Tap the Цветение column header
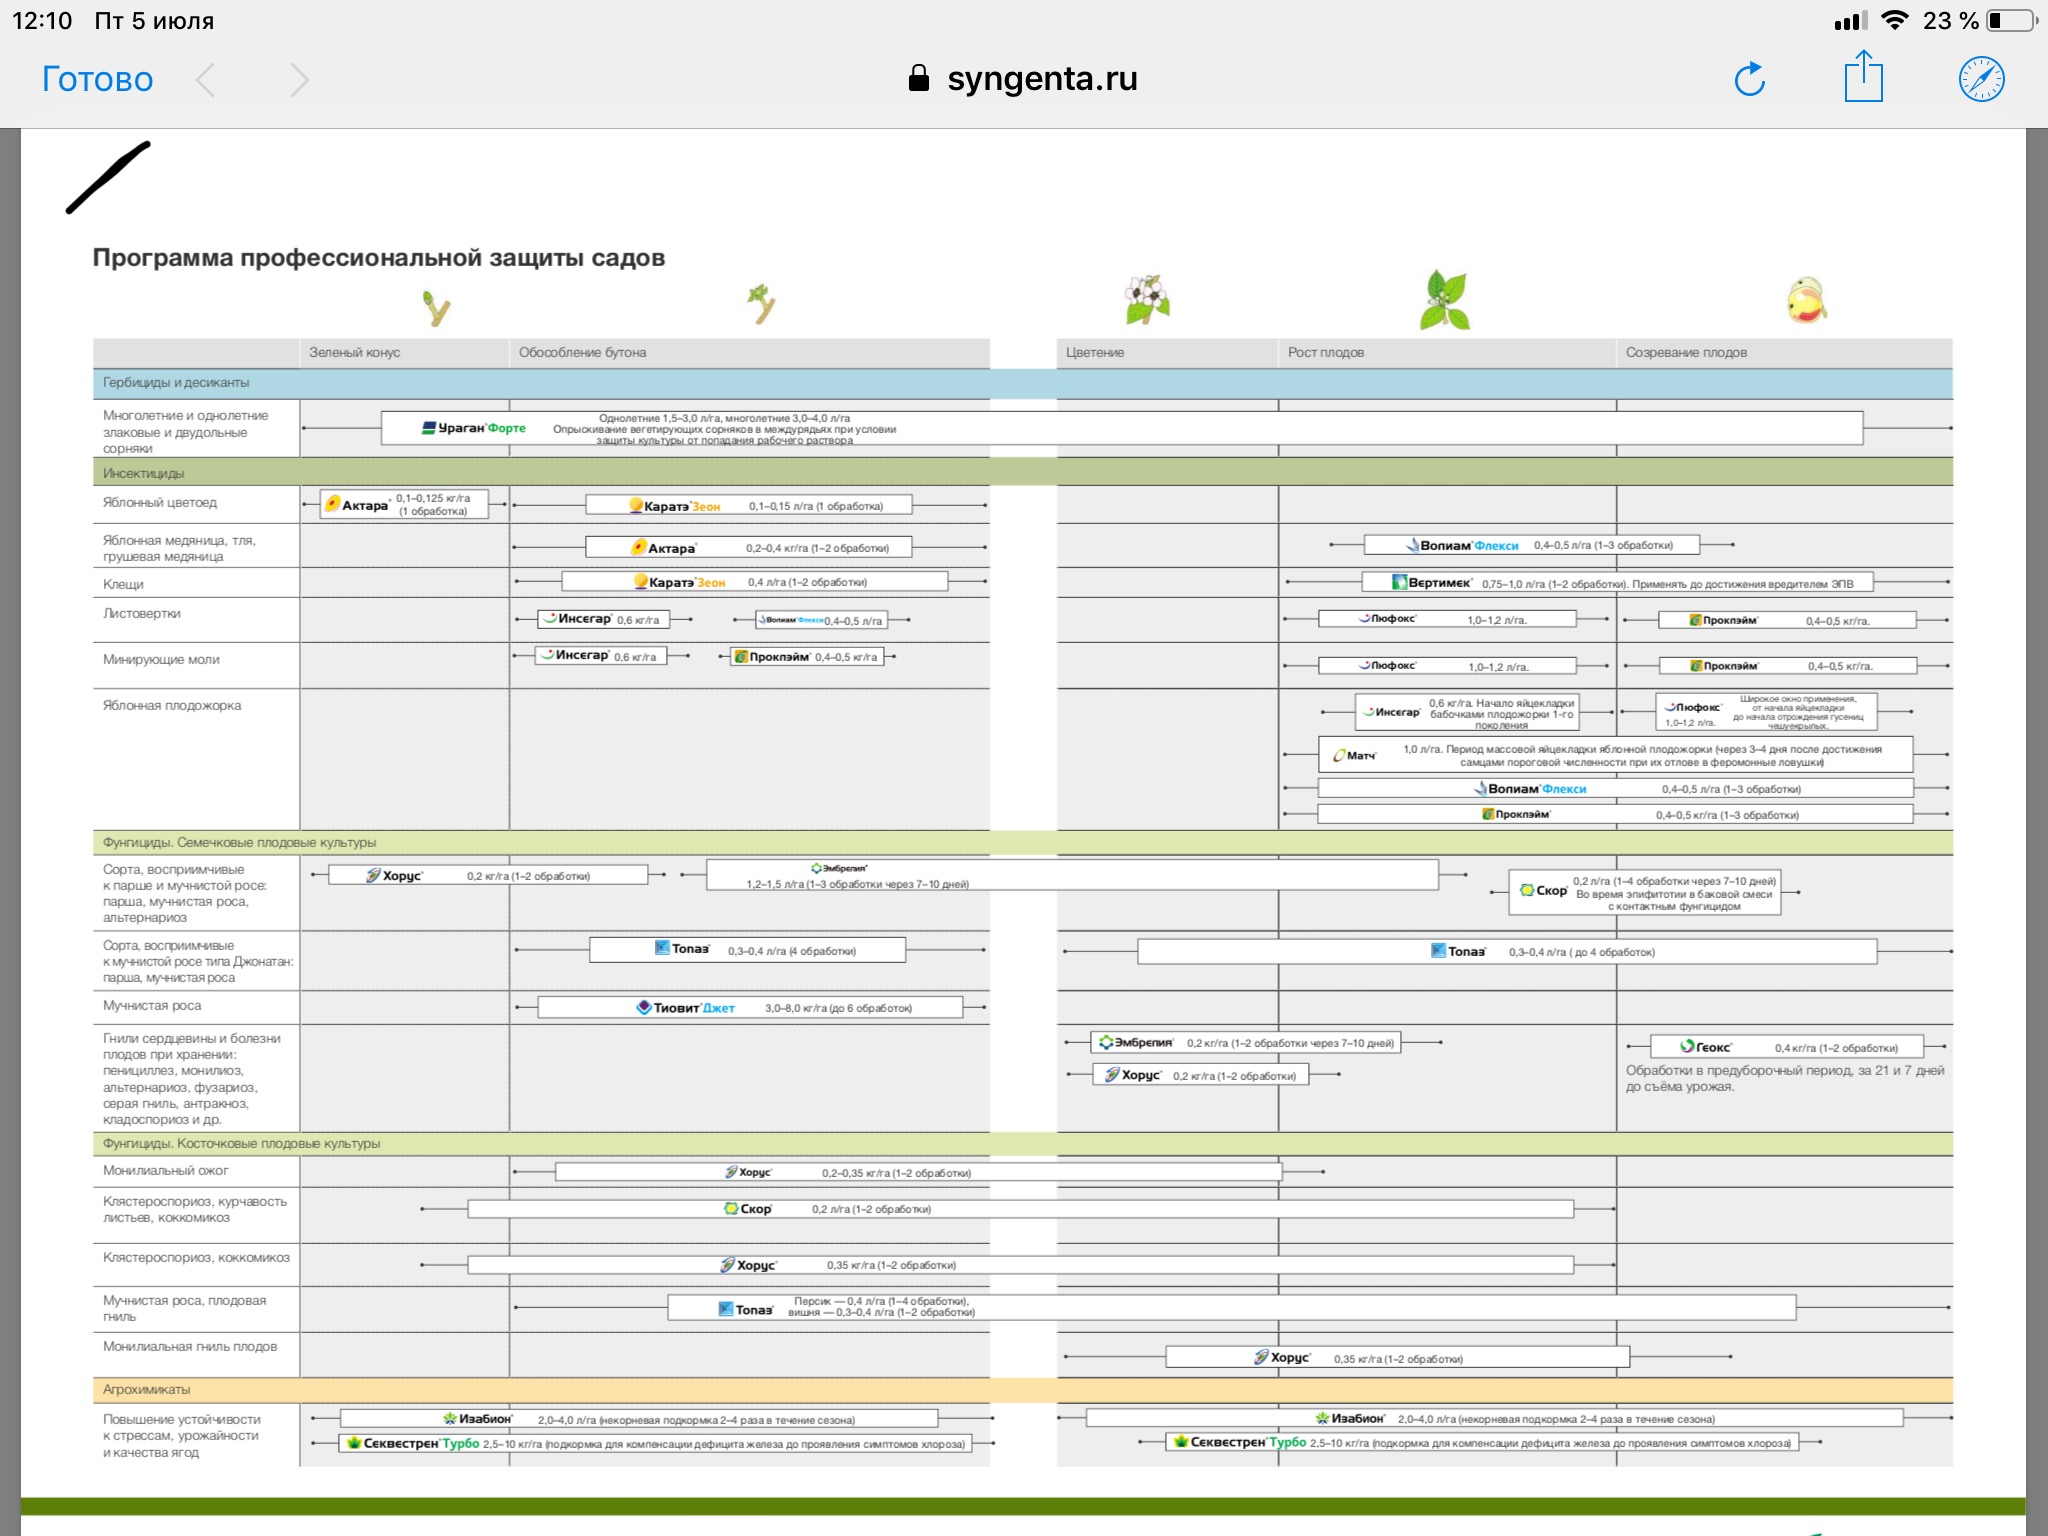The width and height of the screenshot is (2048, 1536). (x=1095, y=352)
